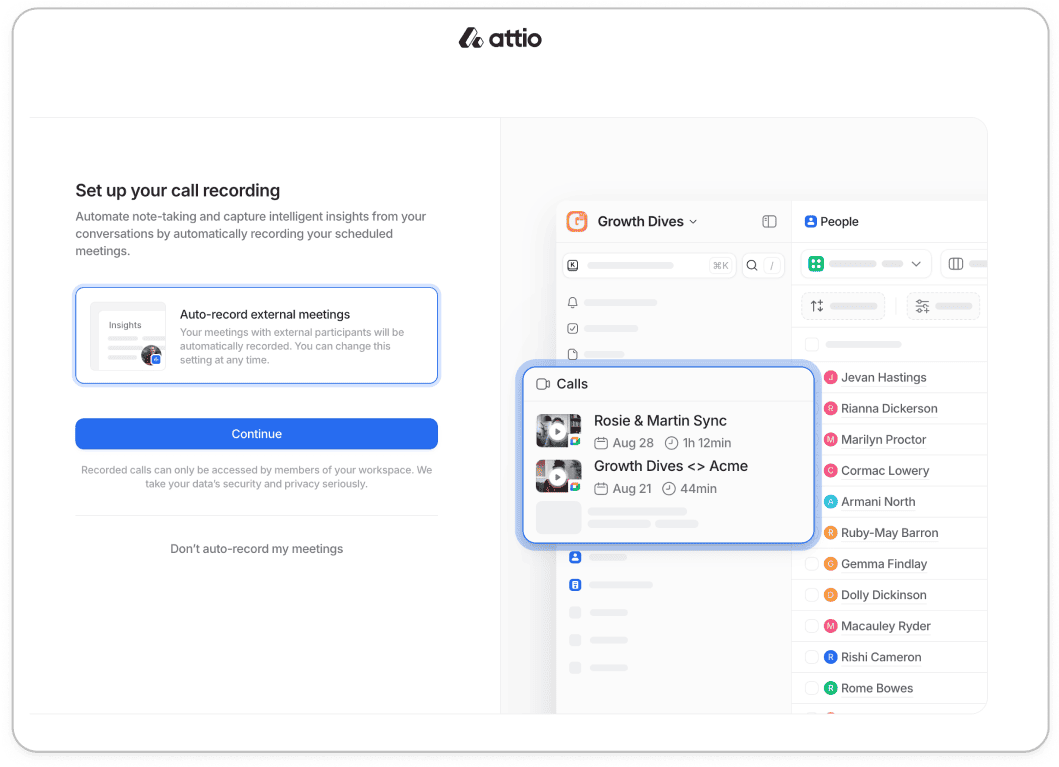Click the Calls video camera icon

543,384
